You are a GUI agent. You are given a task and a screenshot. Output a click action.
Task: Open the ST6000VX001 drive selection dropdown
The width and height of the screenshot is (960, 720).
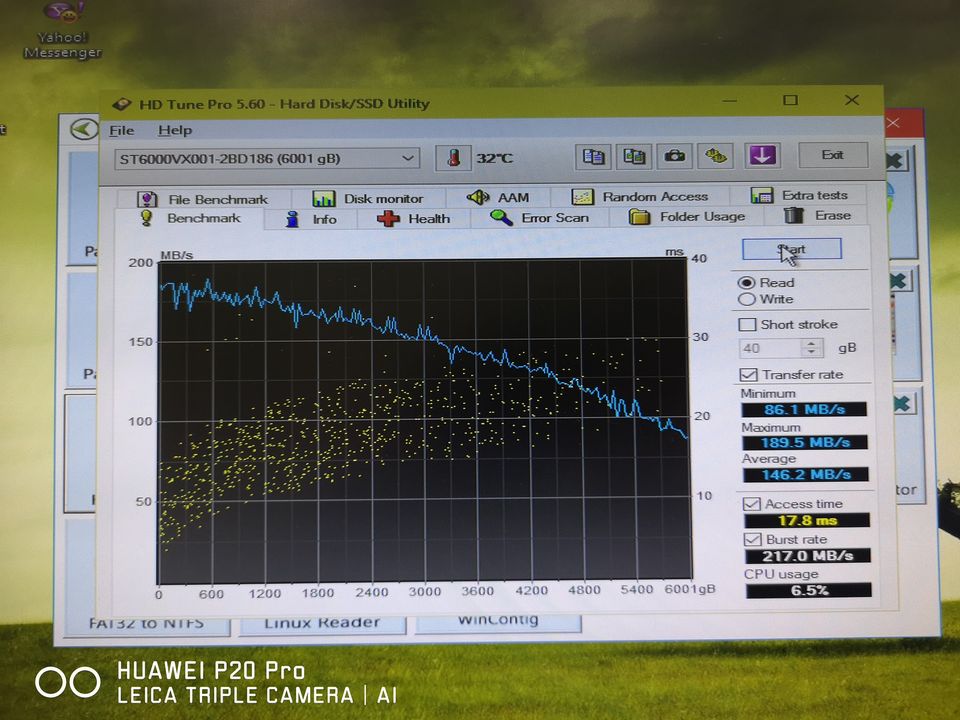point(408,158)
